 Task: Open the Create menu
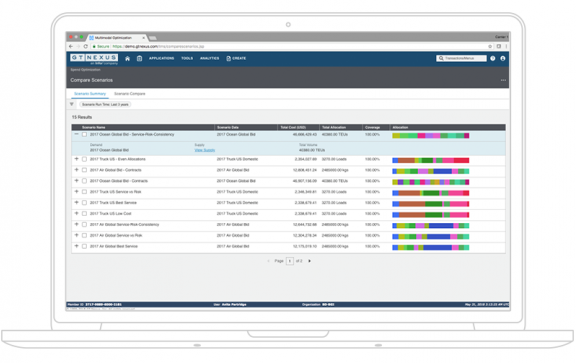pyautogui.click(x=236, y=58)
